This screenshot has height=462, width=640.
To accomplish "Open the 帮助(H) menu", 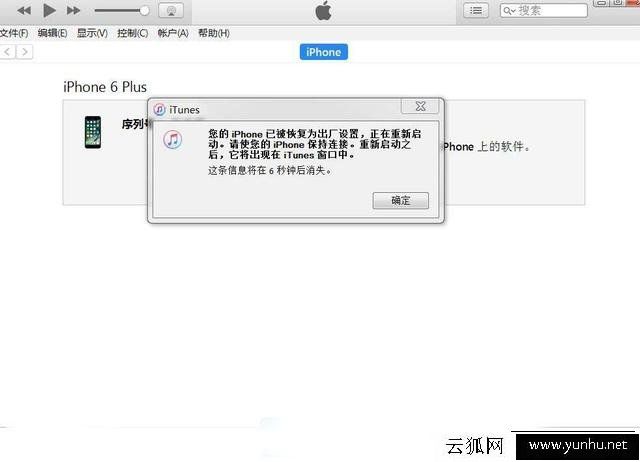I will [x=213, y=33].
